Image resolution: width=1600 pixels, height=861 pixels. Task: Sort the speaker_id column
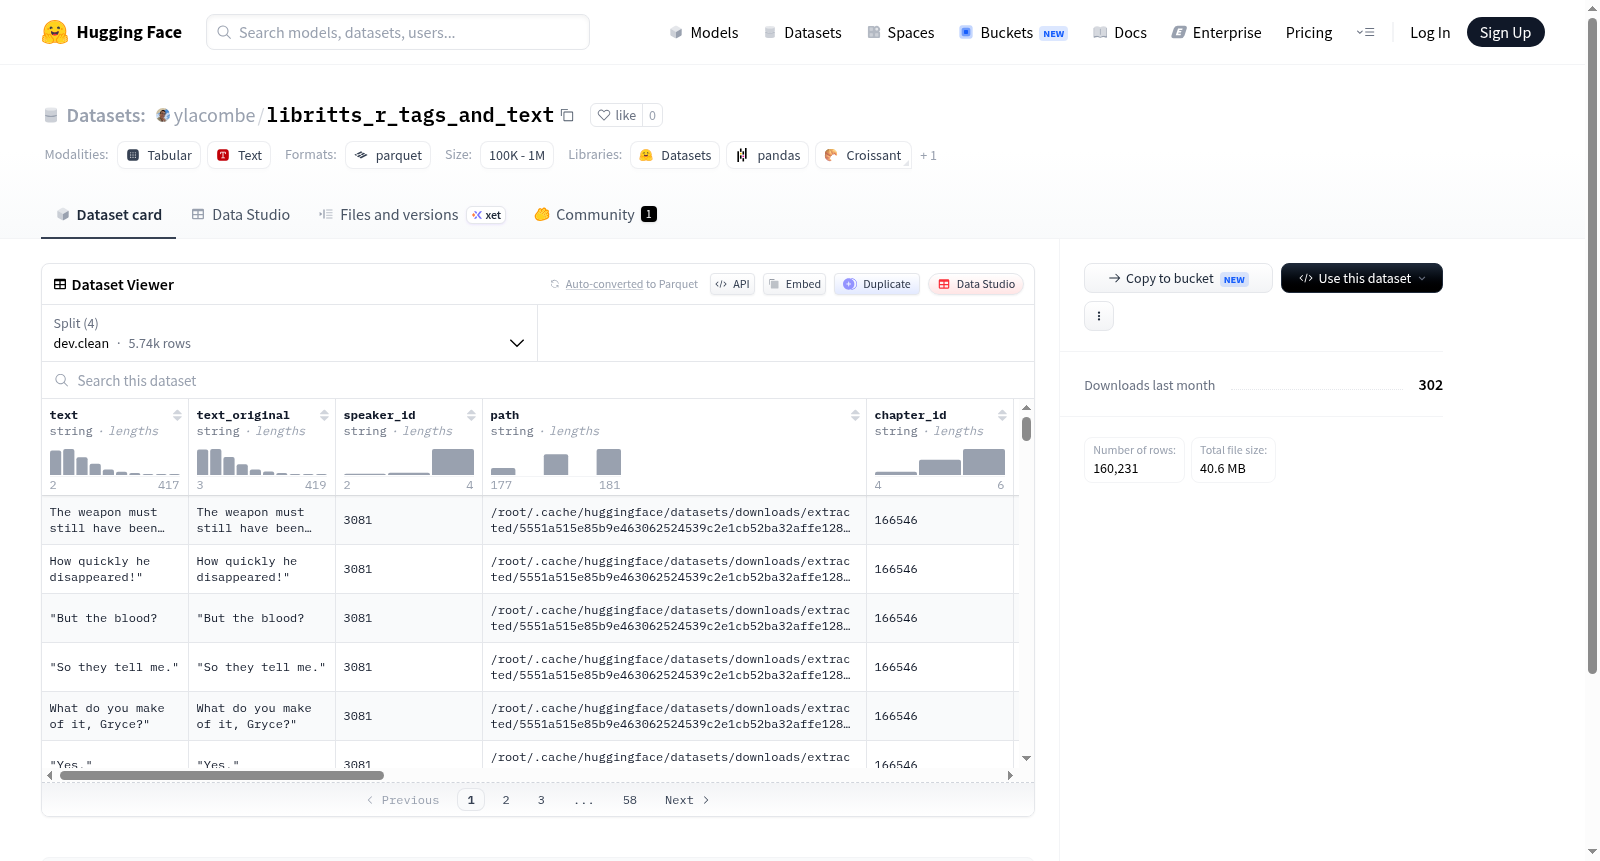point(471,415)
